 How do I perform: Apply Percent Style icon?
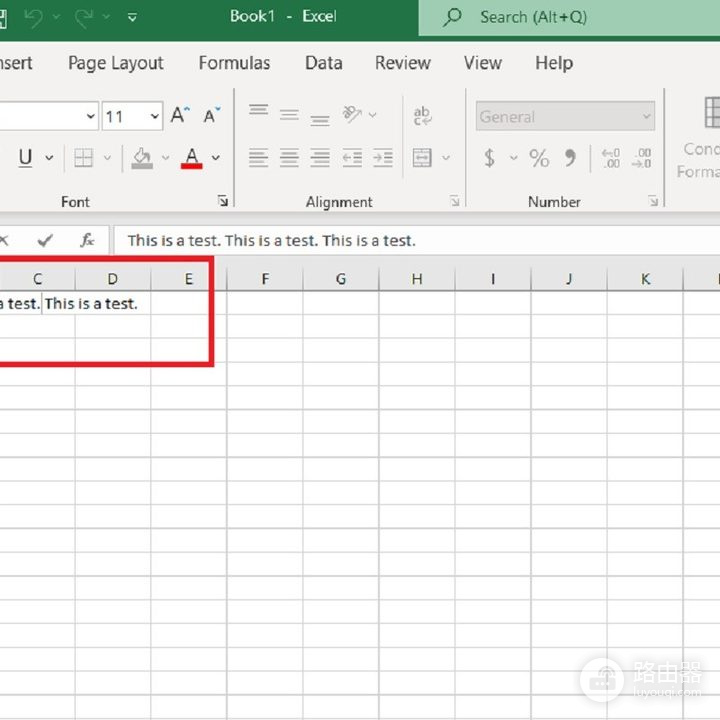(539, 158)
